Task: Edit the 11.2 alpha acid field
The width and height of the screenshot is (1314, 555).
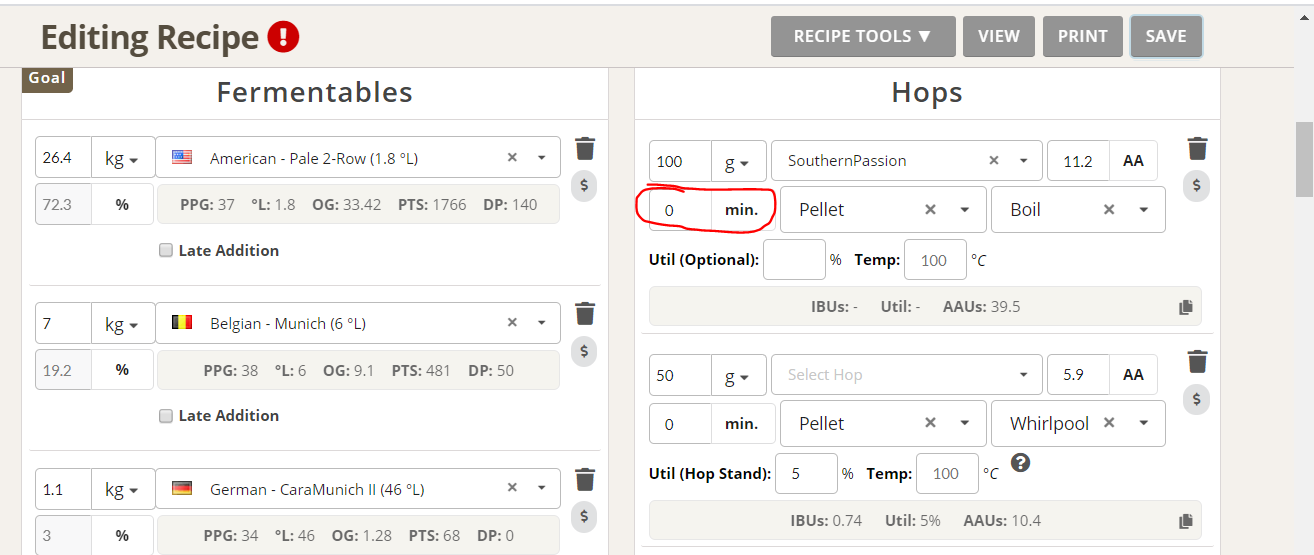Action: coord(1078,161)
